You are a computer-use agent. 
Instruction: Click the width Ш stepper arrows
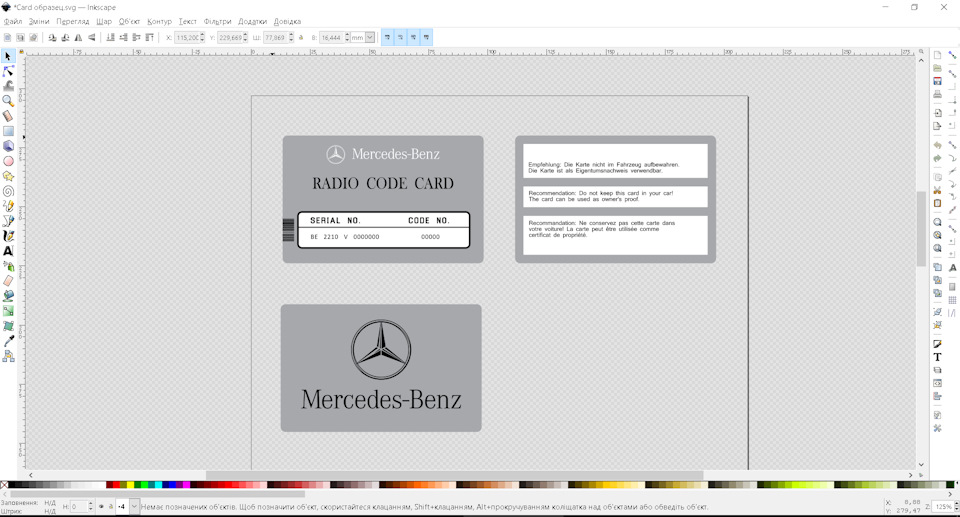point(291,37)
